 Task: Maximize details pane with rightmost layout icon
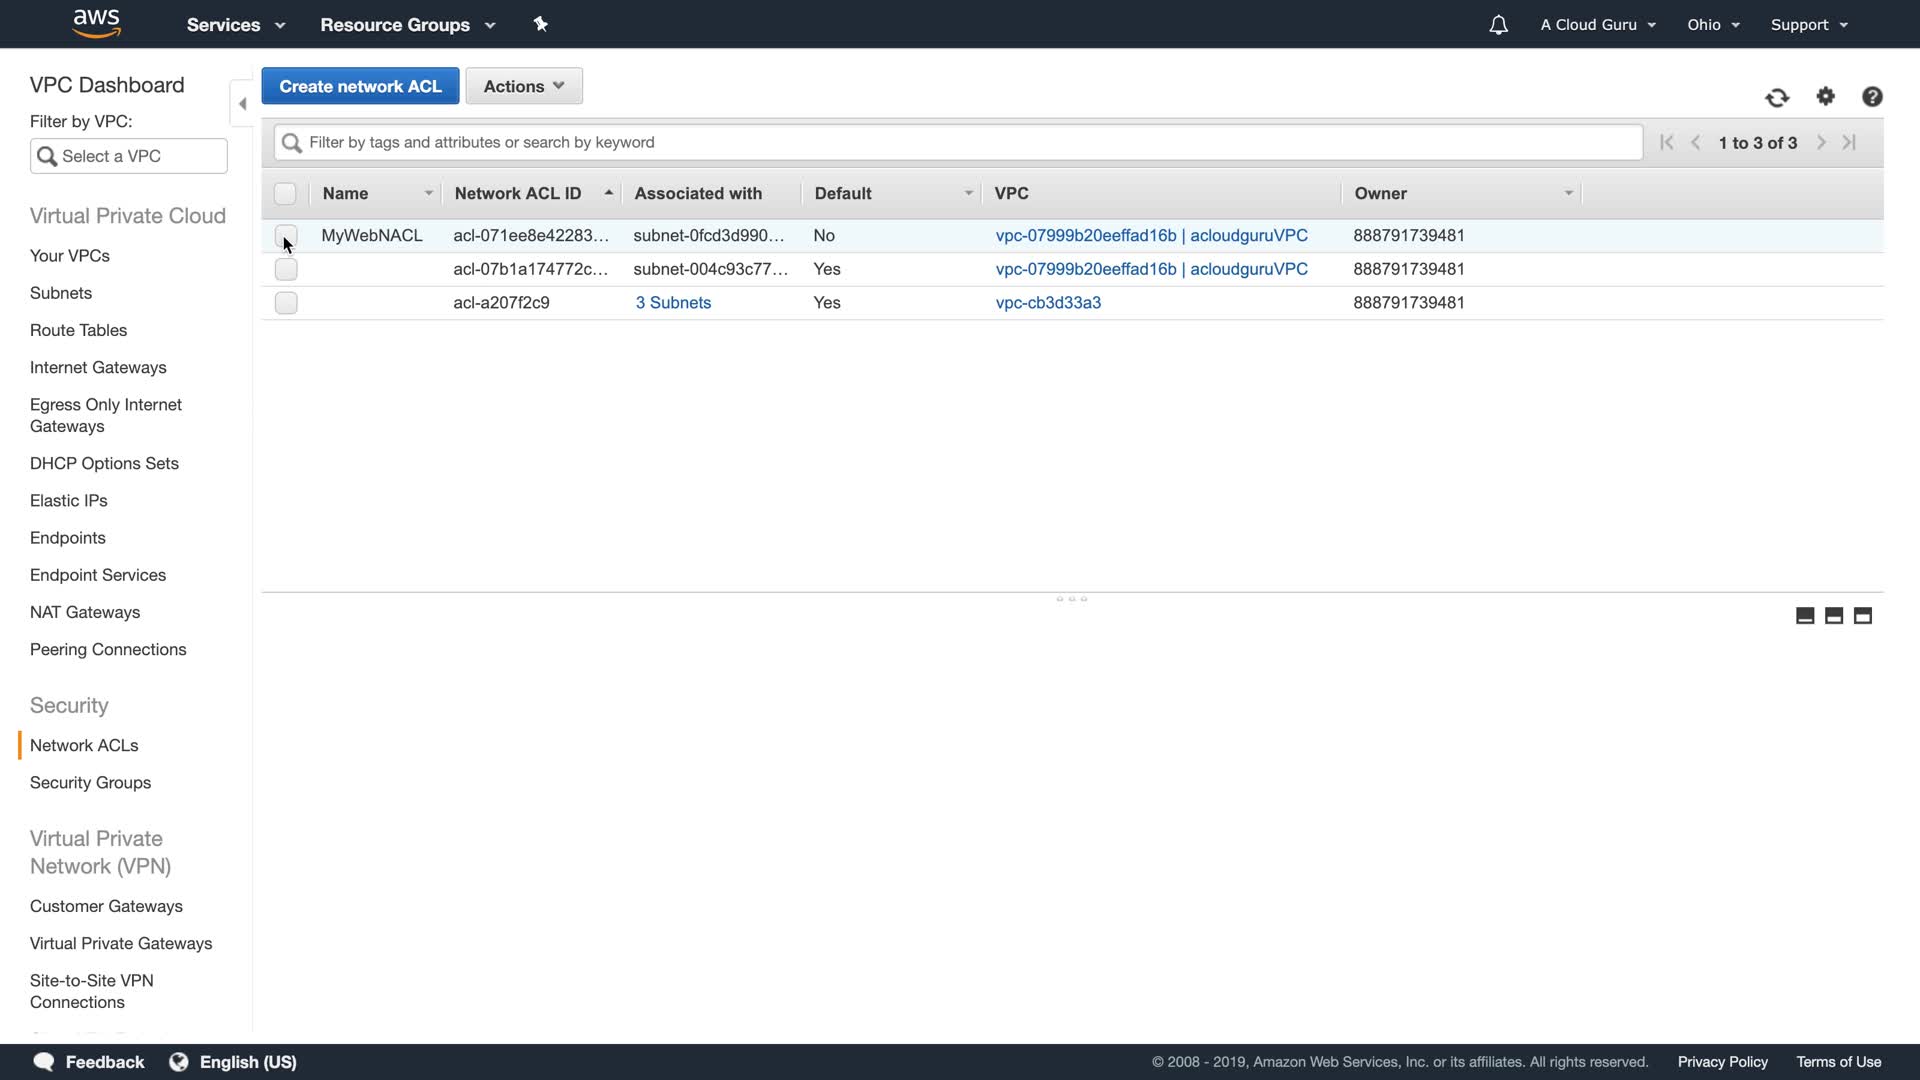(x=1862, y=616)
